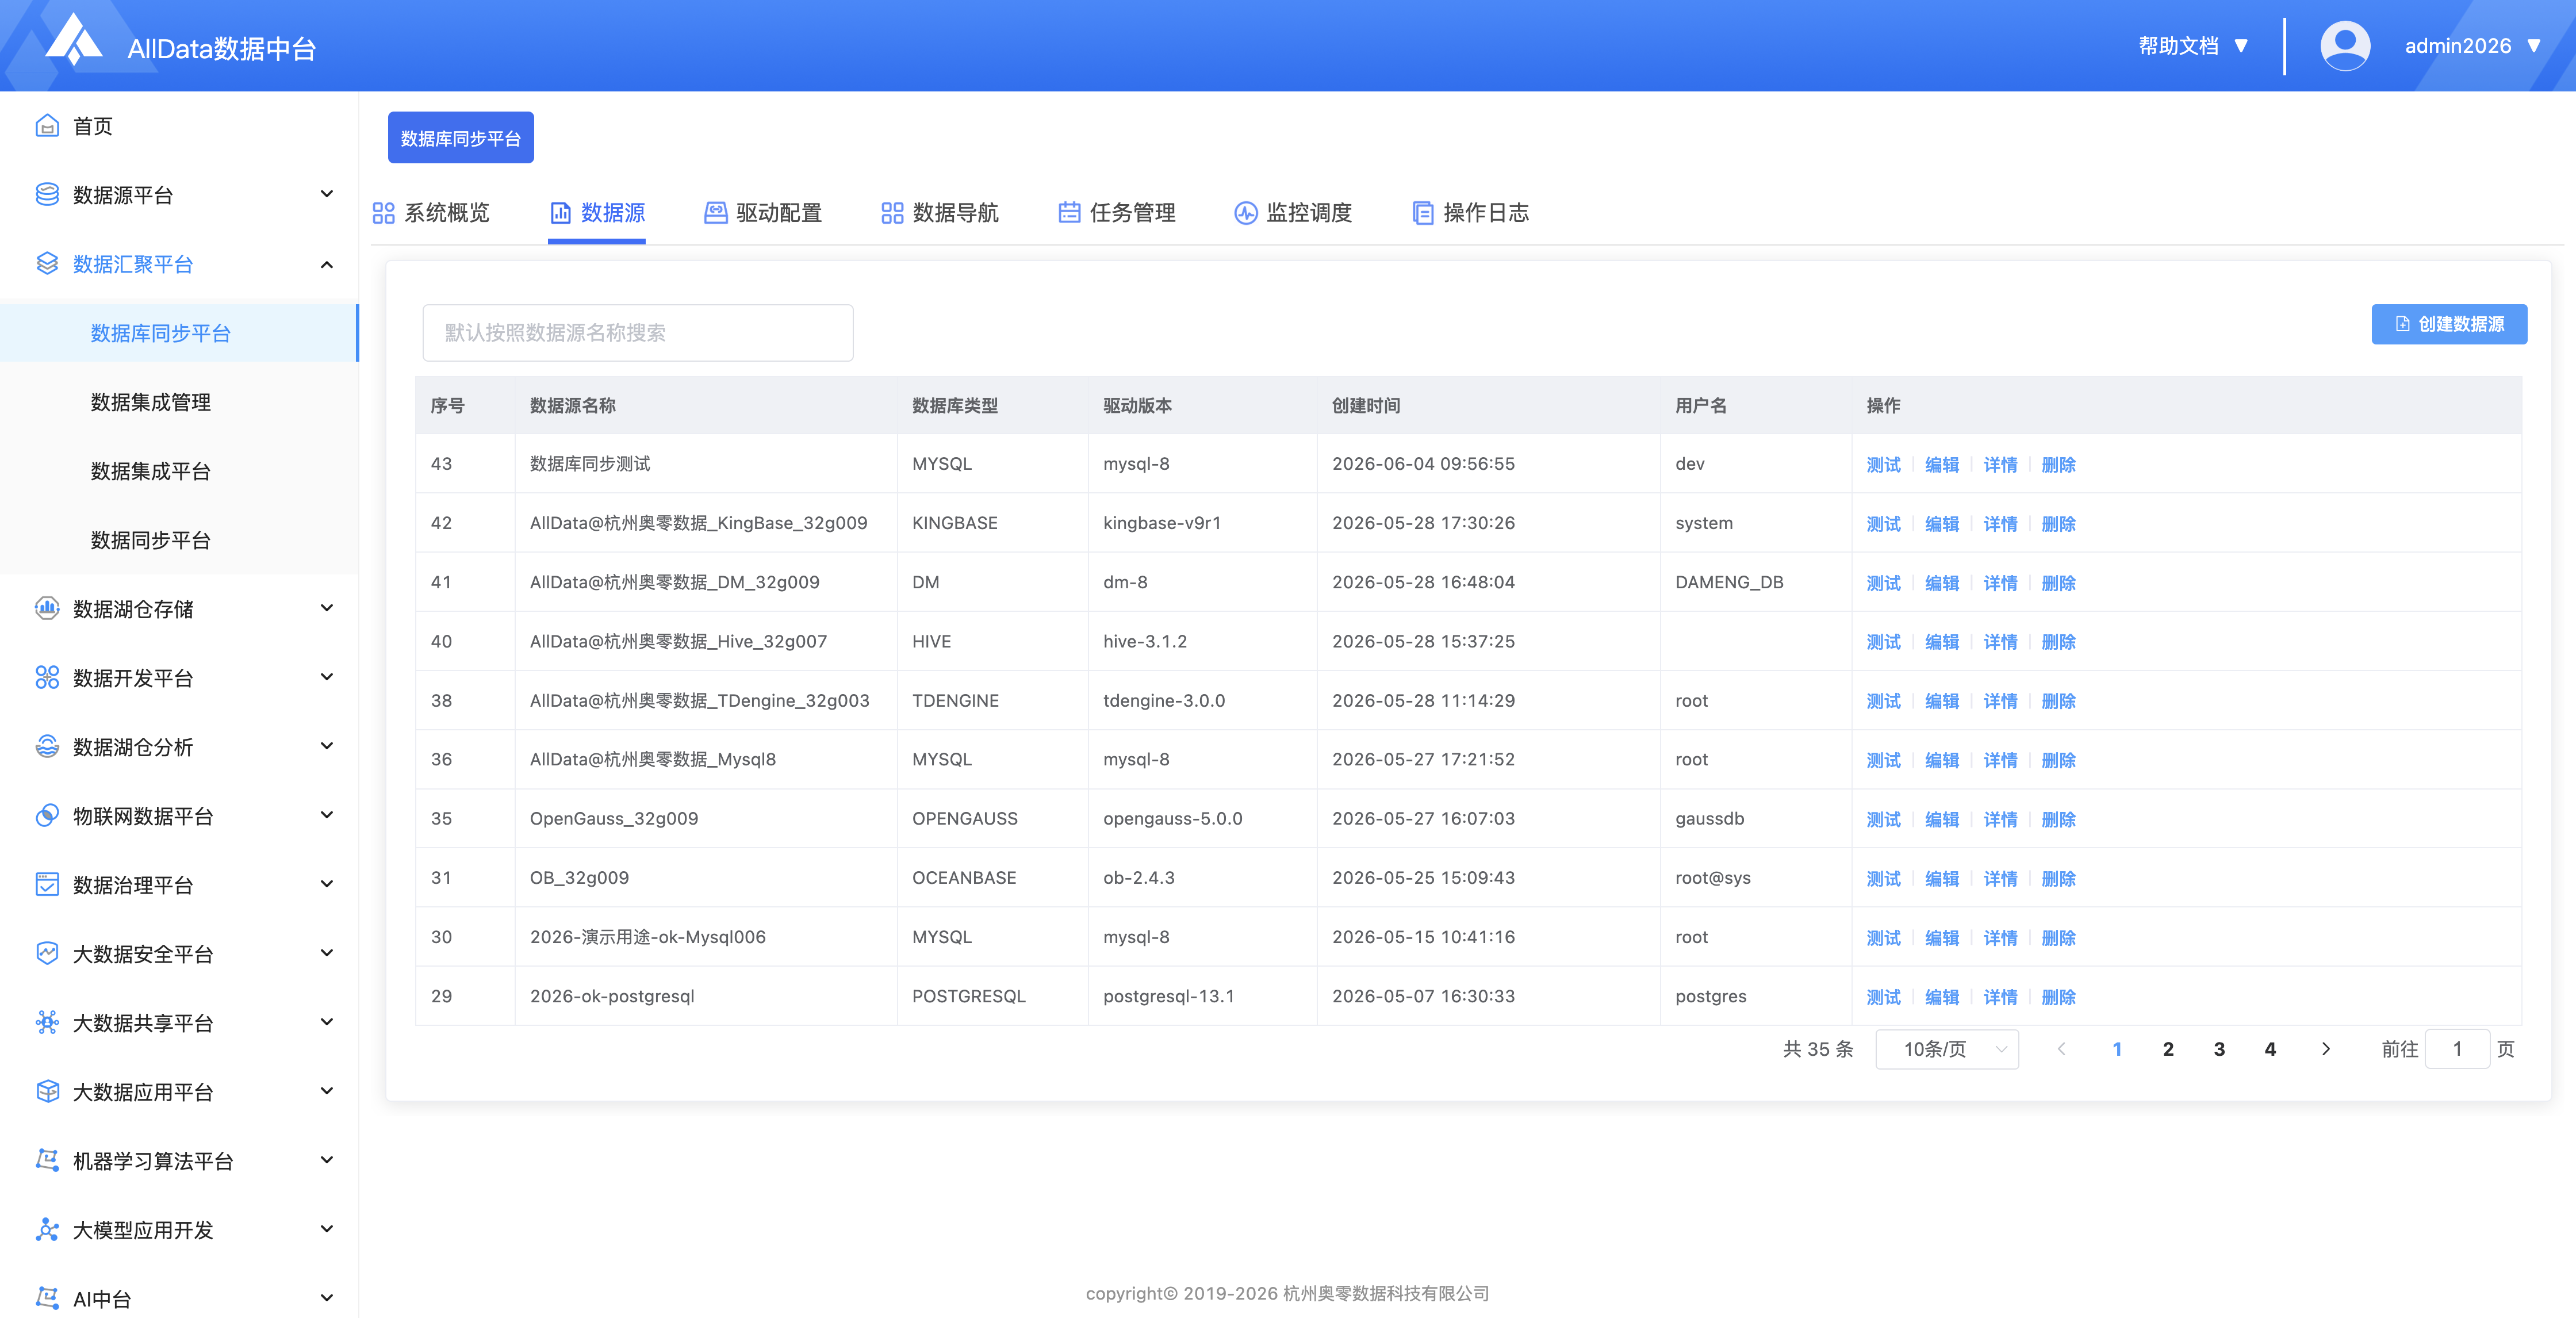Click the 系统概览 grid icon
This screenshot has width=2576, height=1318.
coord(383,213)
